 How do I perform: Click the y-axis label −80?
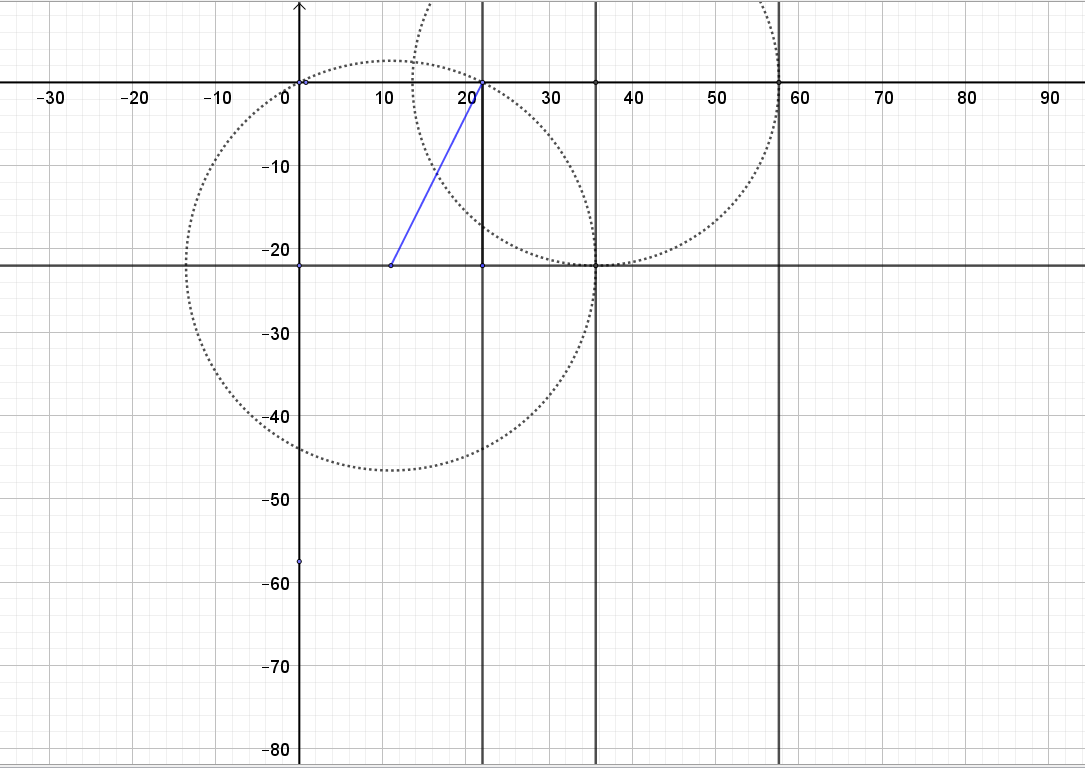tap(275, 750)
